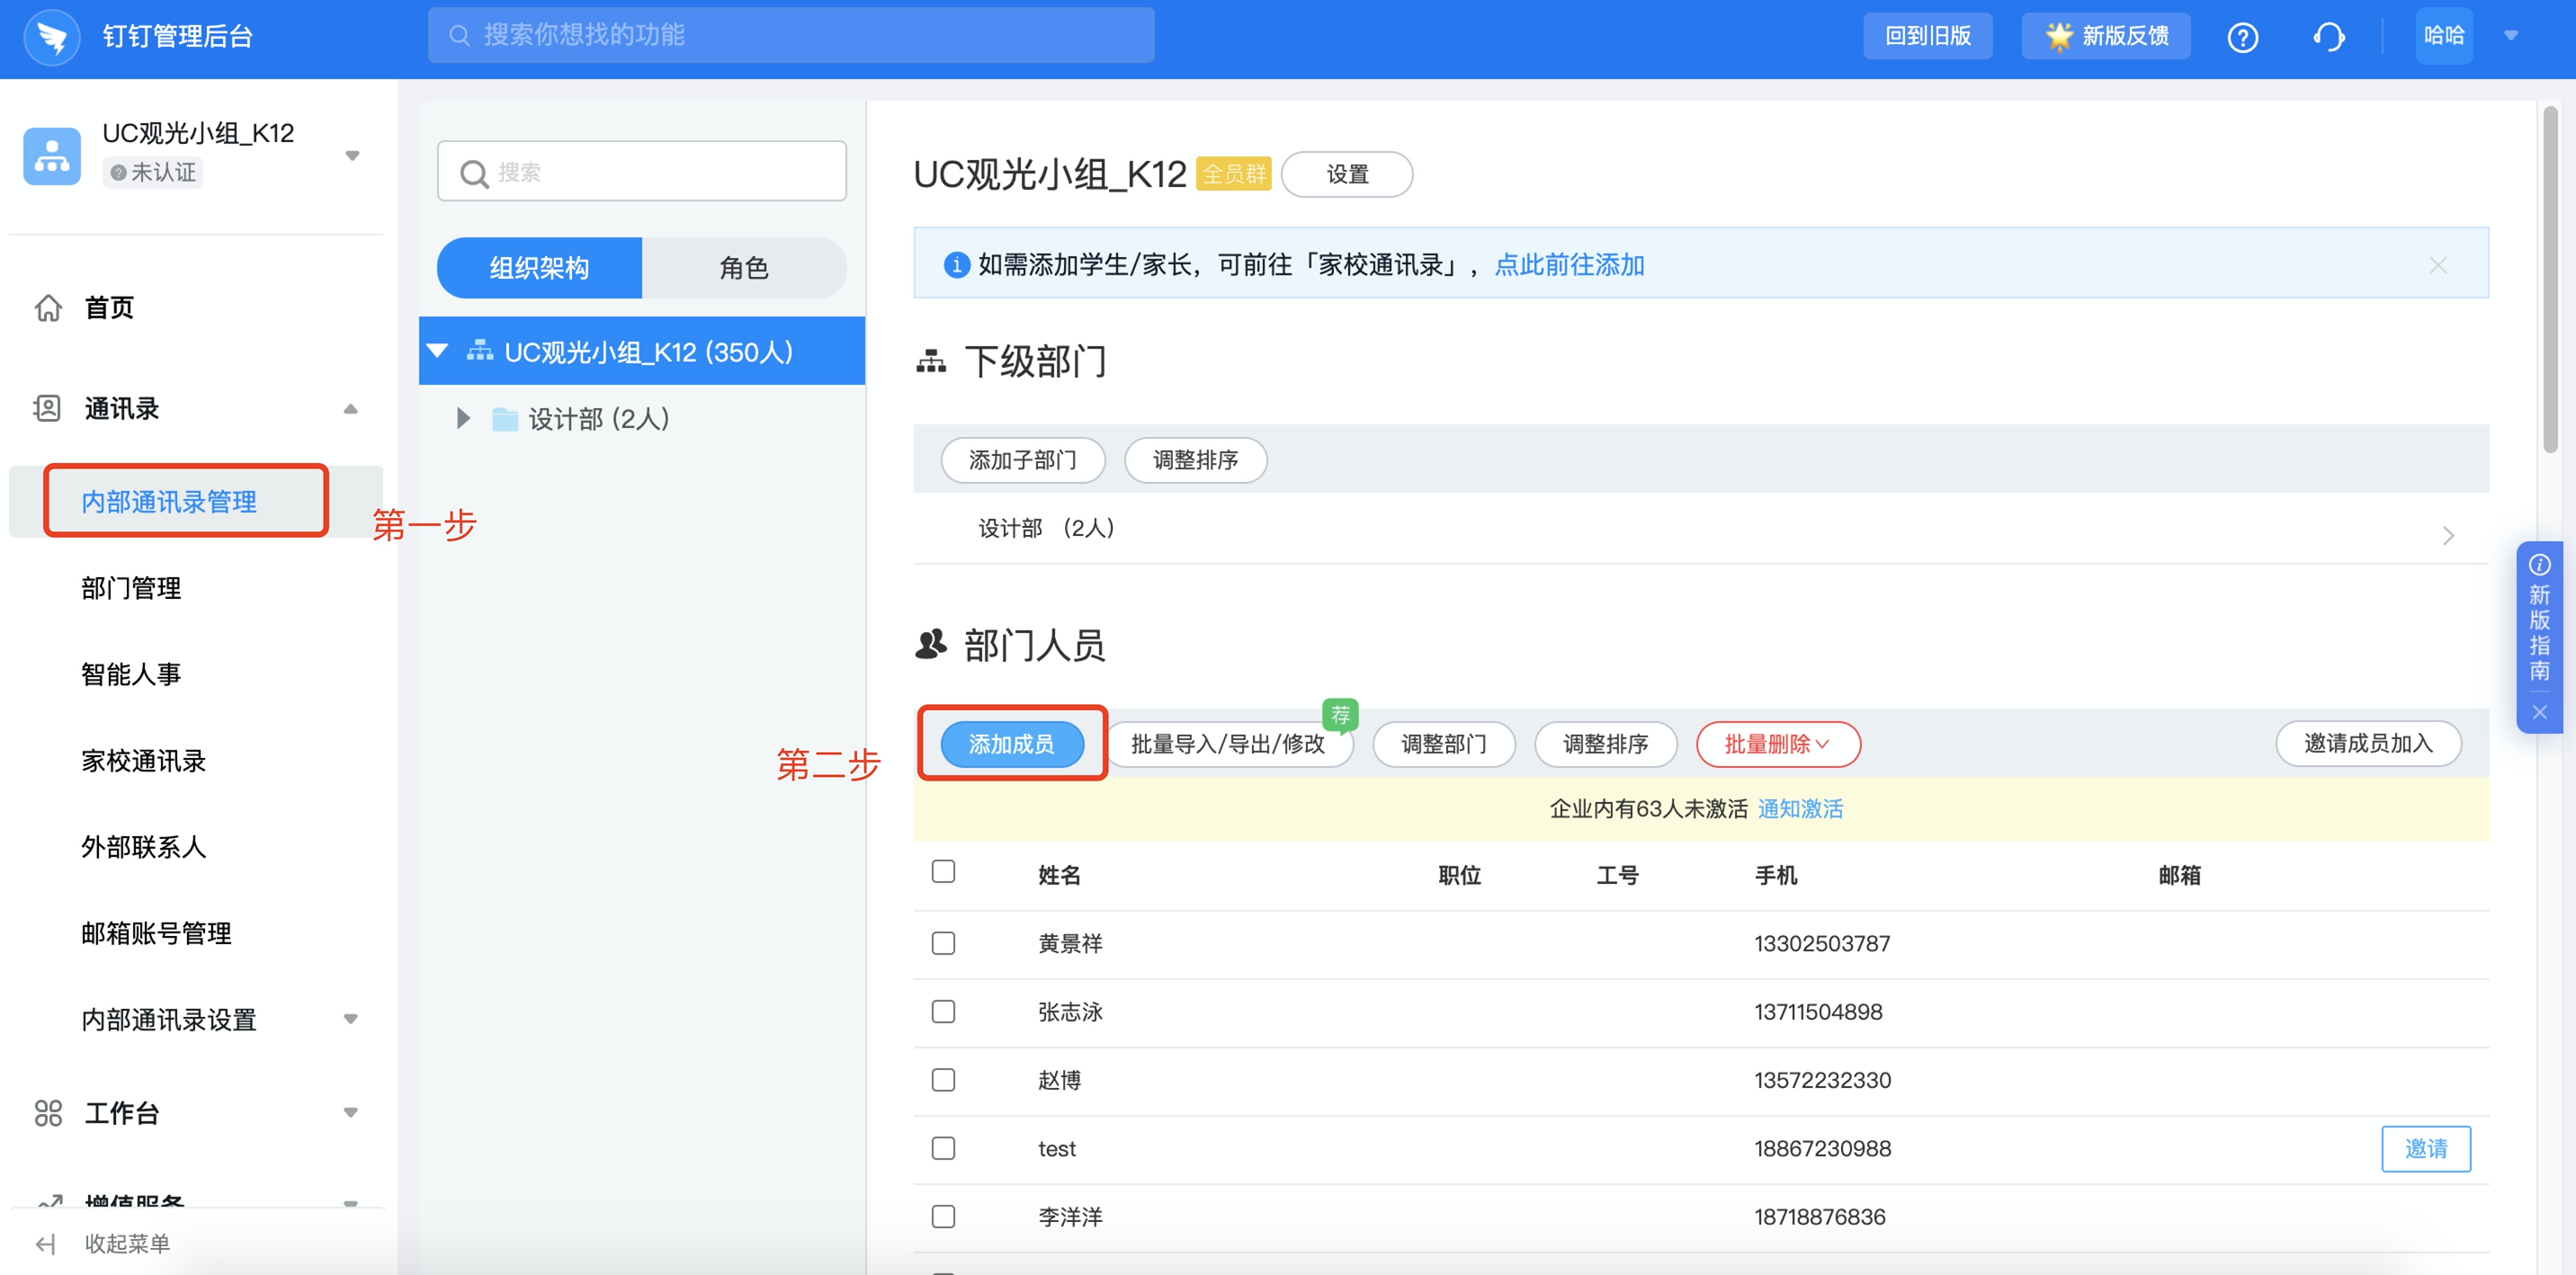Click the 回到旧版 button
Image resolution: width=2576 pixels, height=1275 pixels.
pyautogui.click(x=1927, y=36)
